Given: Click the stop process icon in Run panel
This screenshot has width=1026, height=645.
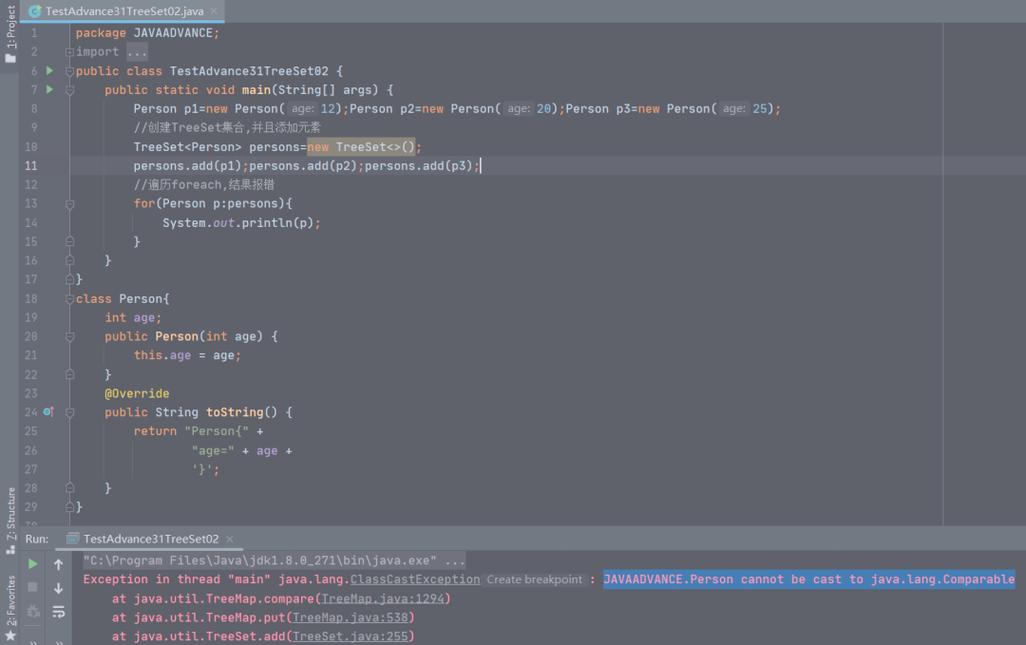Looking at the screenshot, I should pos(32,587).
